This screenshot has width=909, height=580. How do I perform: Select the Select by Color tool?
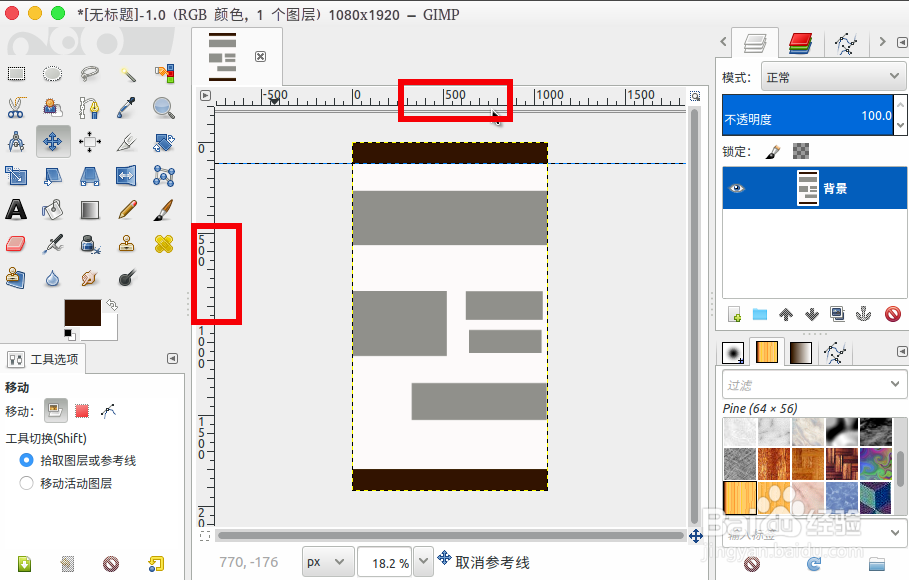(164, 74)
